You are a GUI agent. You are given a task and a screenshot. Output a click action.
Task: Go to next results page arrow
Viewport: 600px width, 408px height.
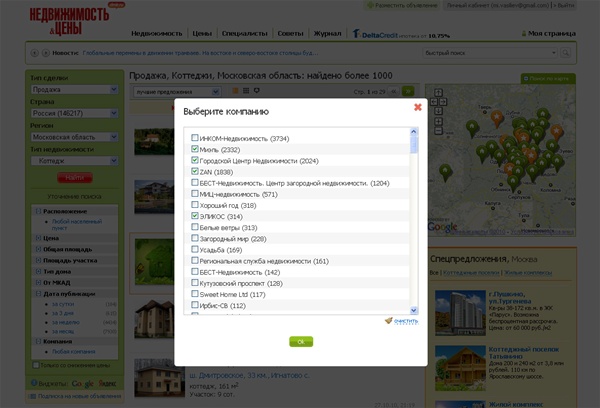pyautogui.click(x=408, y=91)
